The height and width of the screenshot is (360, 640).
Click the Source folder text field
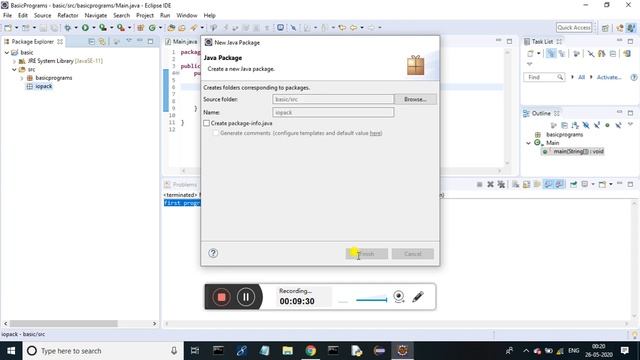pos(333,99)
